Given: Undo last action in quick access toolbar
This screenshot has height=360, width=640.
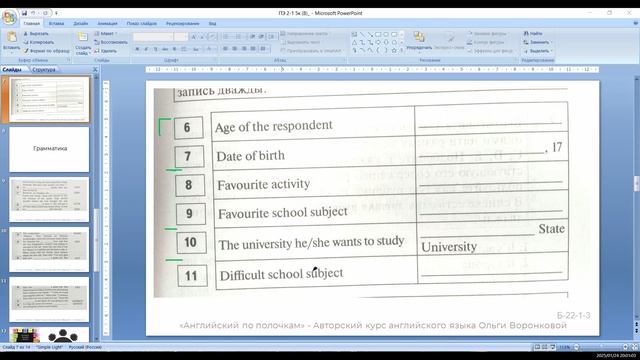Looking at the screenshot, I should pos(34,13).
